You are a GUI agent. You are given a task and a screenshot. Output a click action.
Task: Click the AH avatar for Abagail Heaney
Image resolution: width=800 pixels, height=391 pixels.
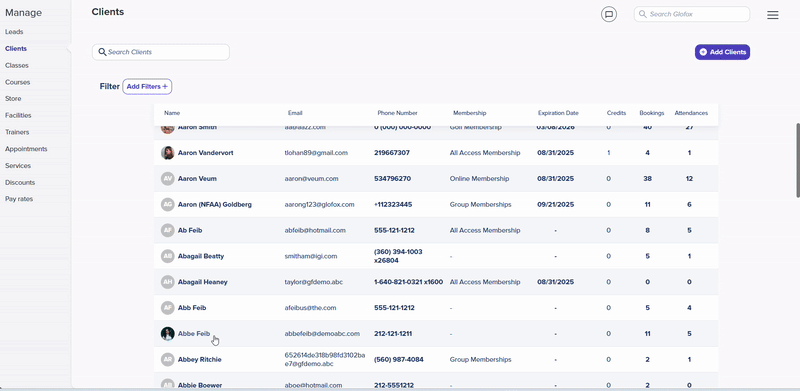(167, 282)
